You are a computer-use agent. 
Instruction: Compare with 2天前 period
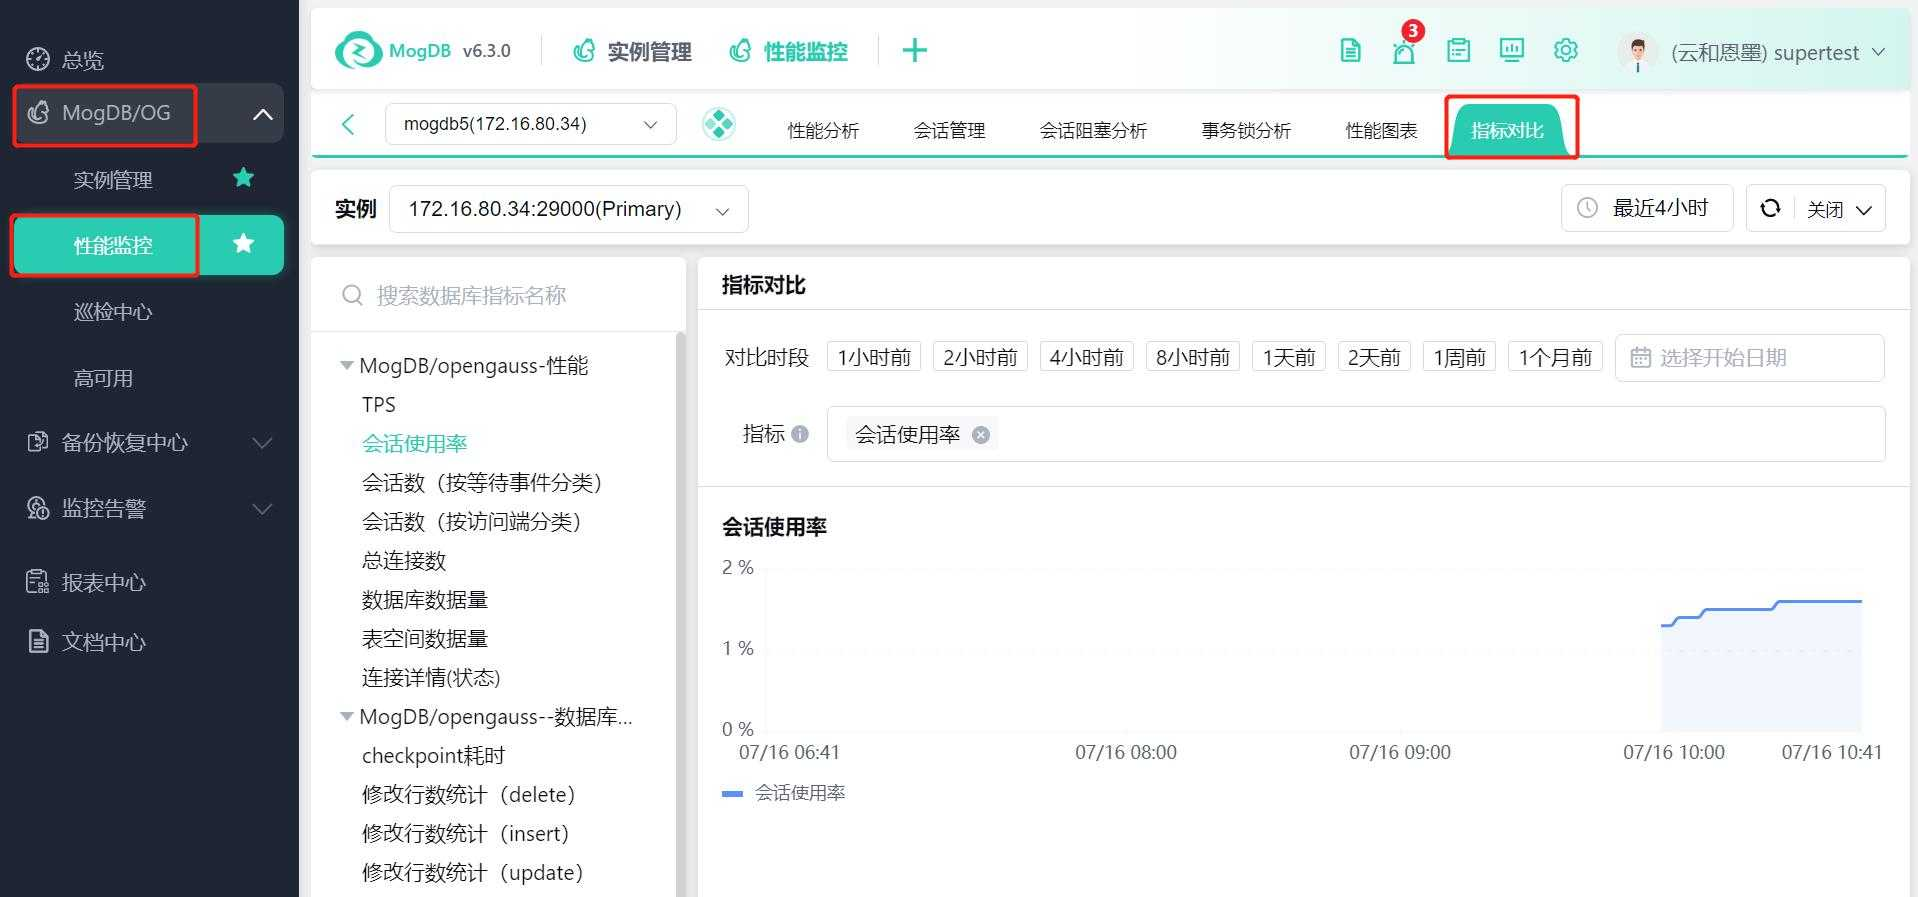tap(1374, 357)
